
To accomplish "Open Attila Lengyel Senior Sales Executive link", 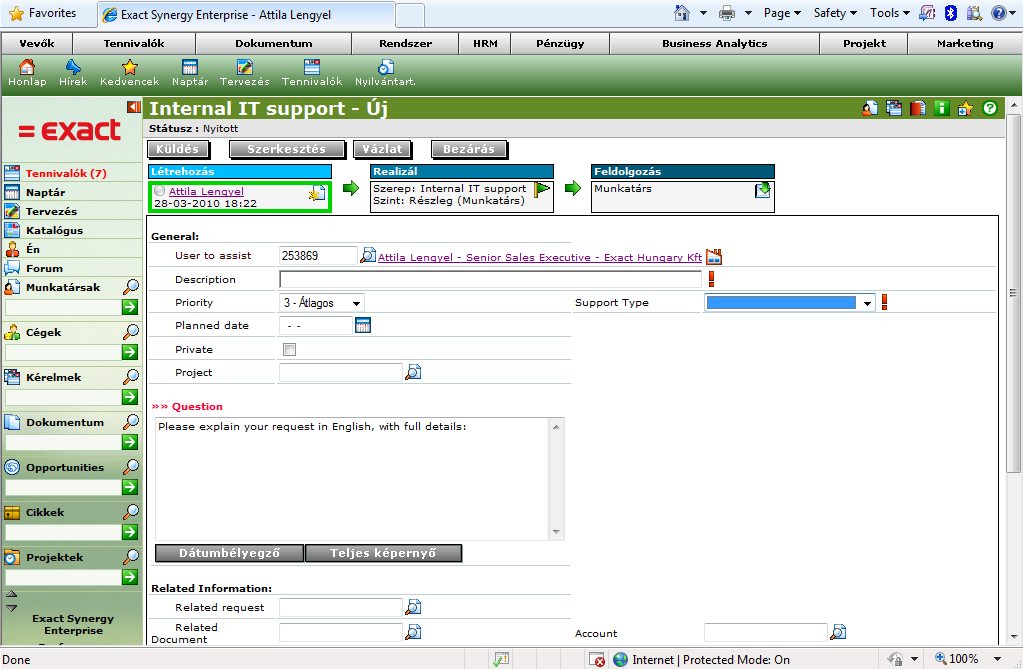I will click(540, 257).
